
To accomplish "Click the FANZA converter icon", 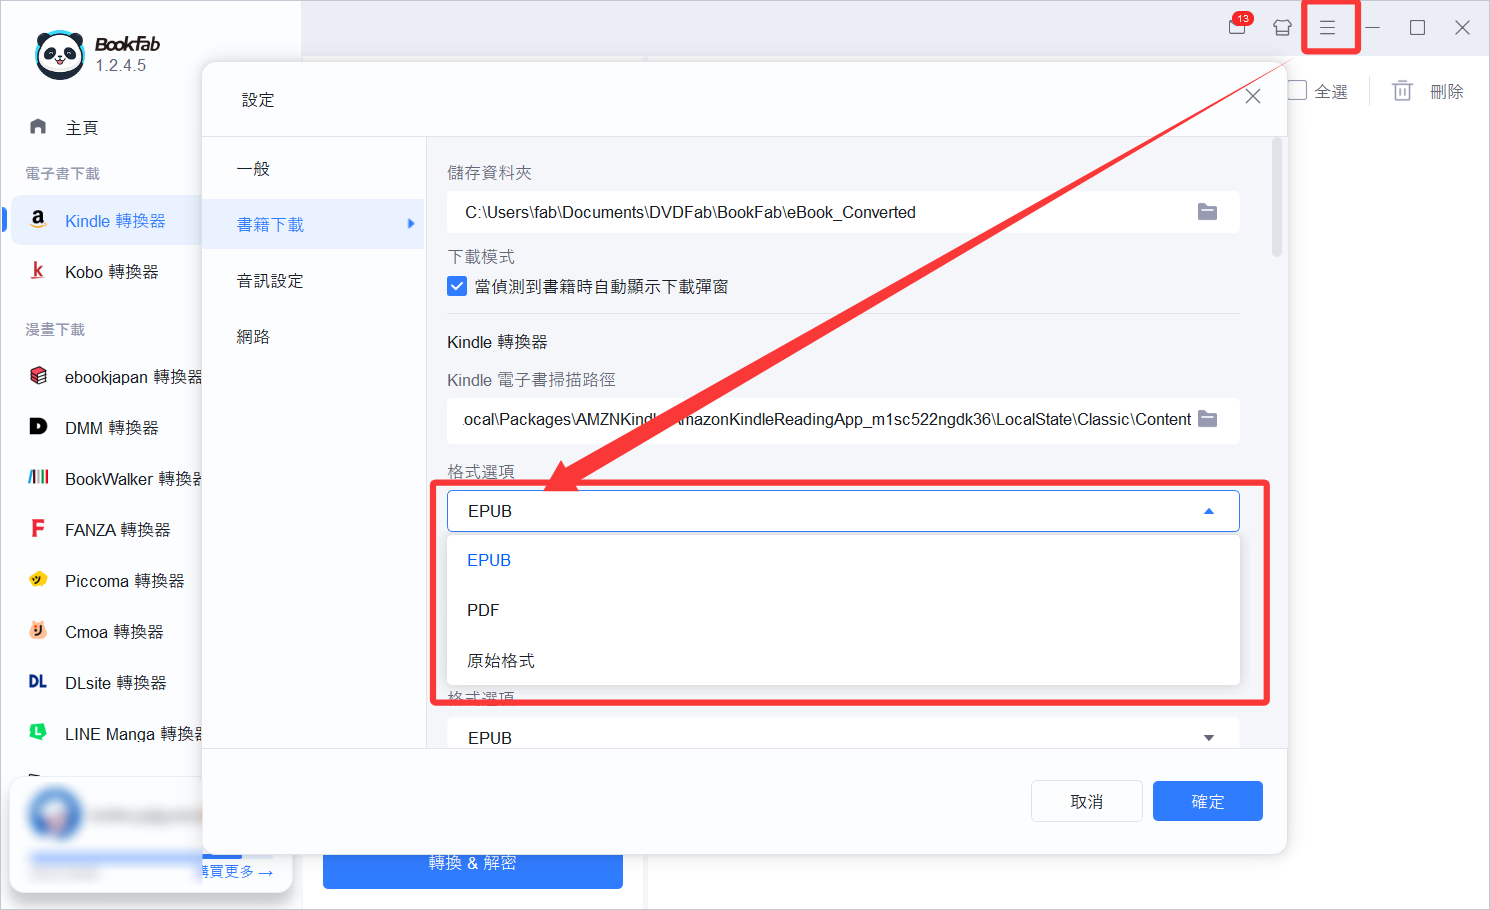I will coord(38,528).
